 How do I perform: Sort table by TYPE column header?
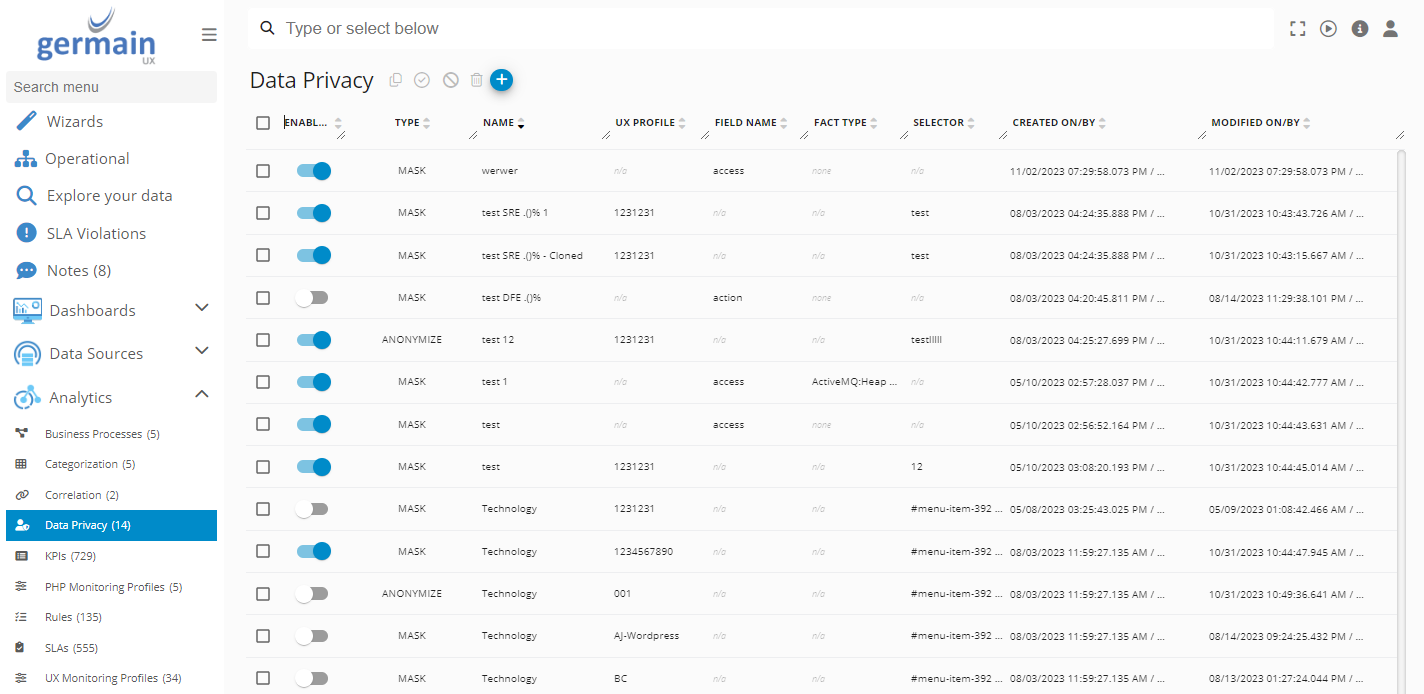[407, 123]
